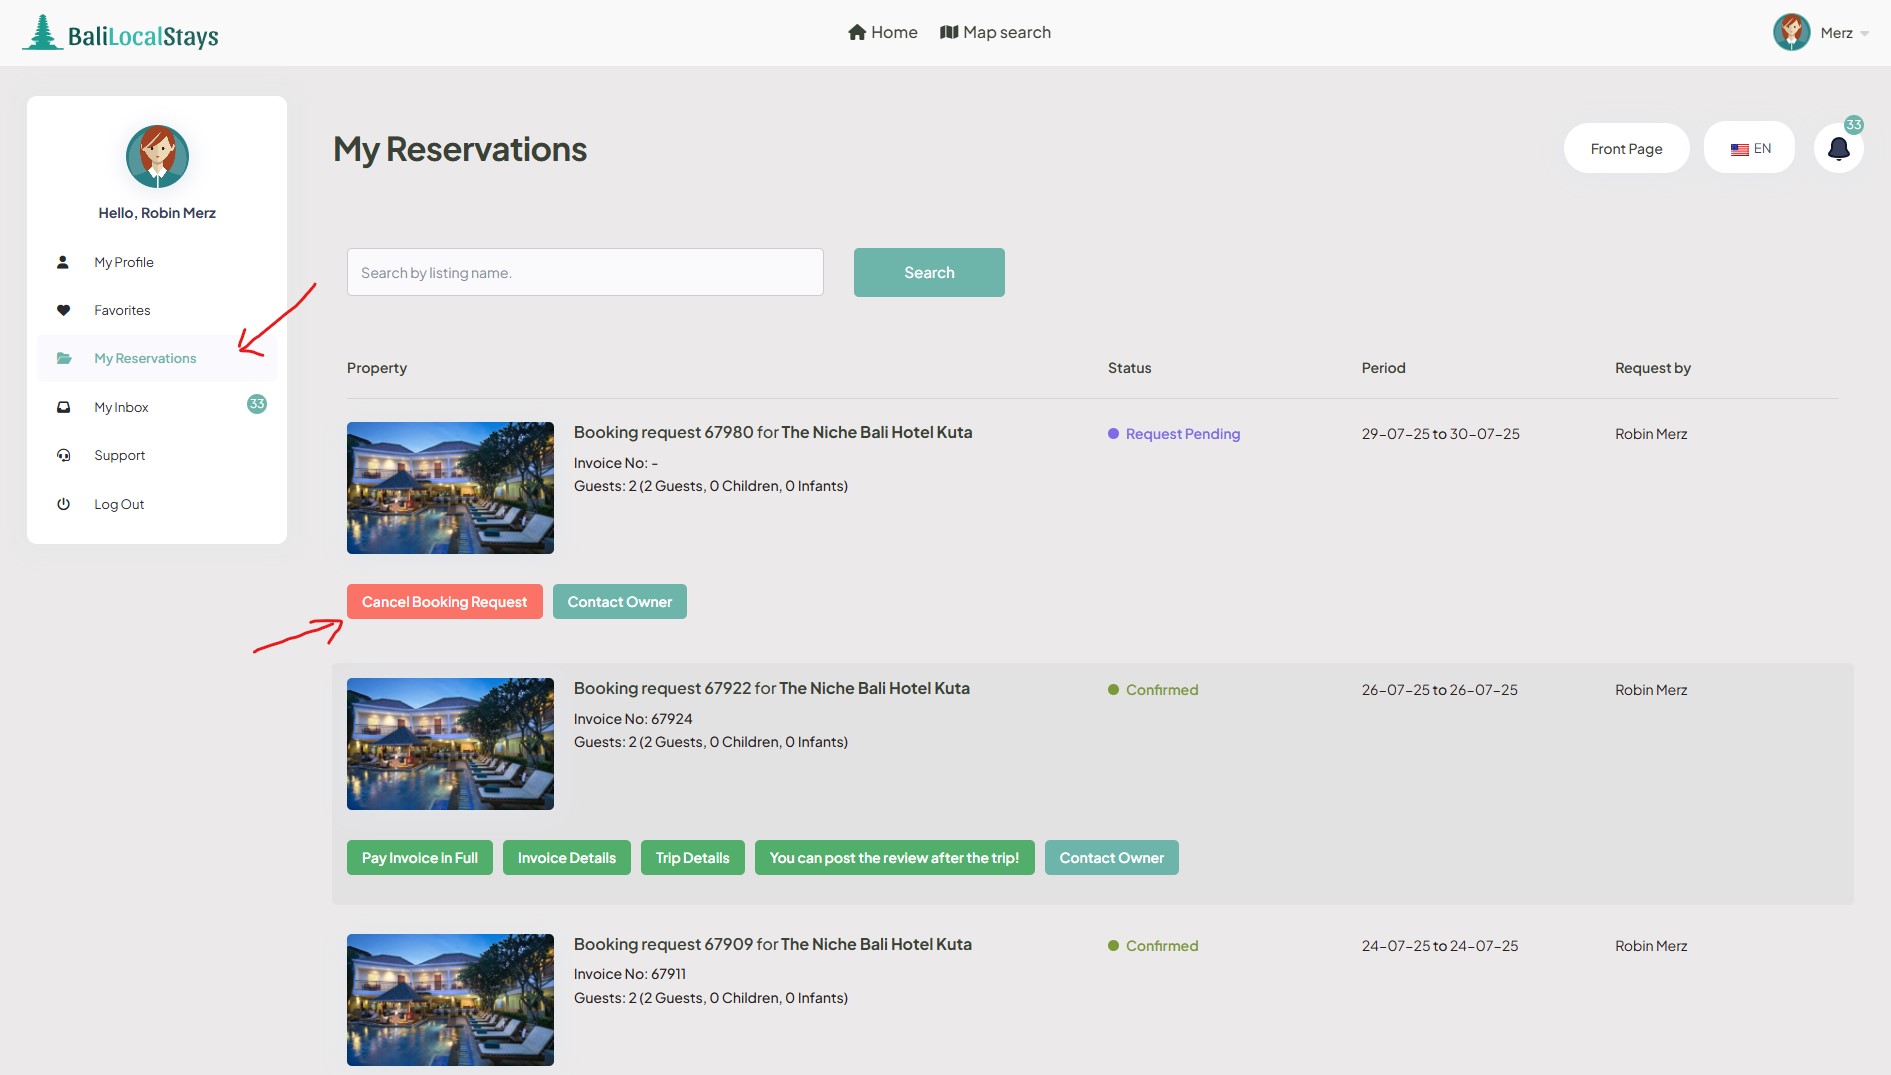Click the Merz avatar in header

1791,32
